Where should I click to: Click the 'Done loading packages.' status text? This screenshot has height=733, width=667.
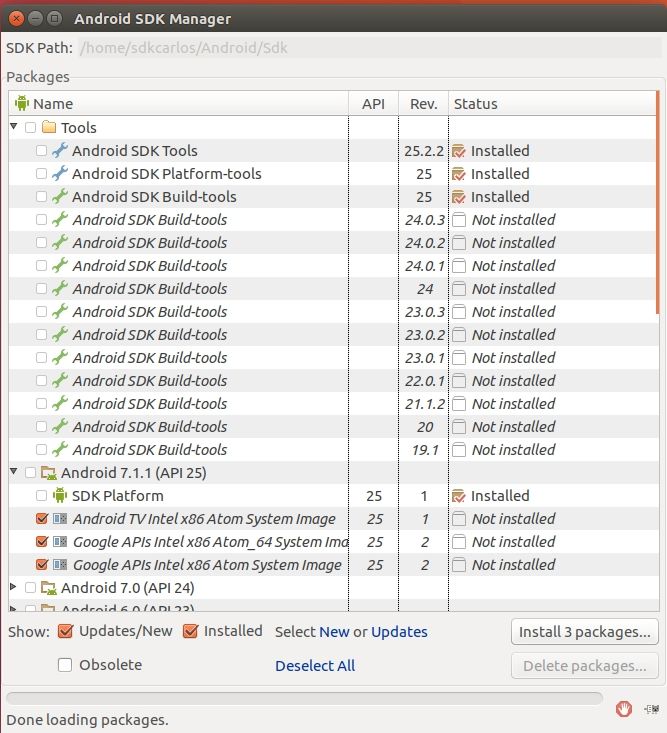pos(87,720)
